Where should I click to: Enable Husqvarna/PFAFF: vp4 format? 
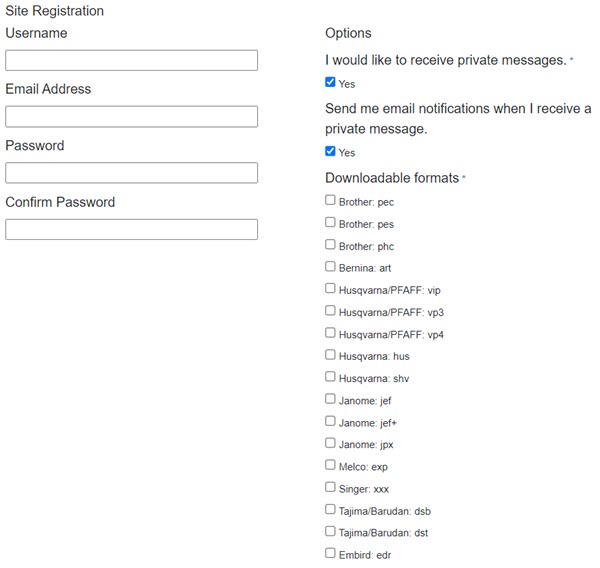coord(331,333)
